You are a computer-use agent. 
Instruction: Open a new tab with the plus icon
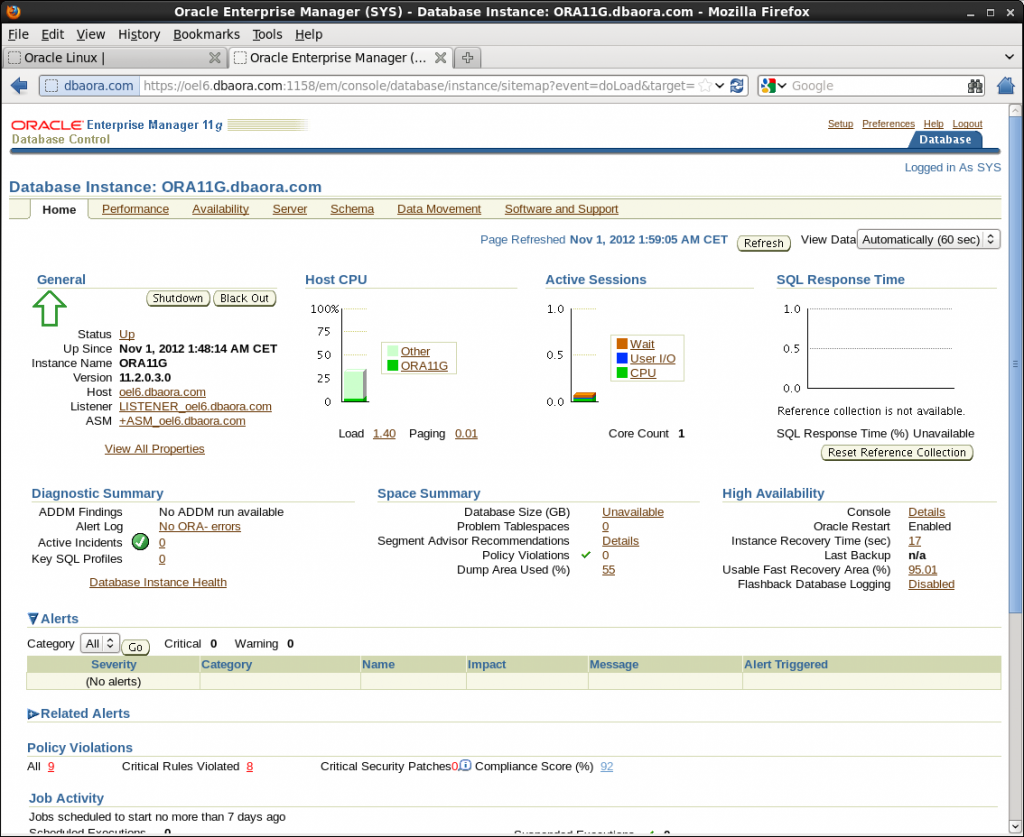click(x=467, y=57)
